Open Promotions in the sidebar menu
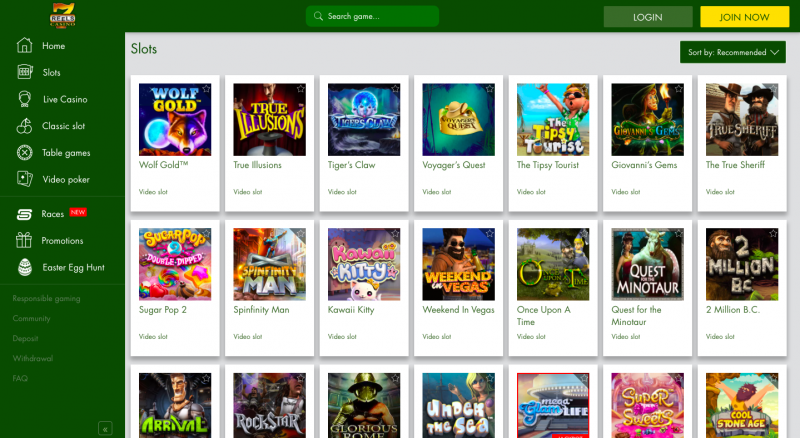Screen dimensions: 800x438 pyautogui.click(x=62, y=240)
